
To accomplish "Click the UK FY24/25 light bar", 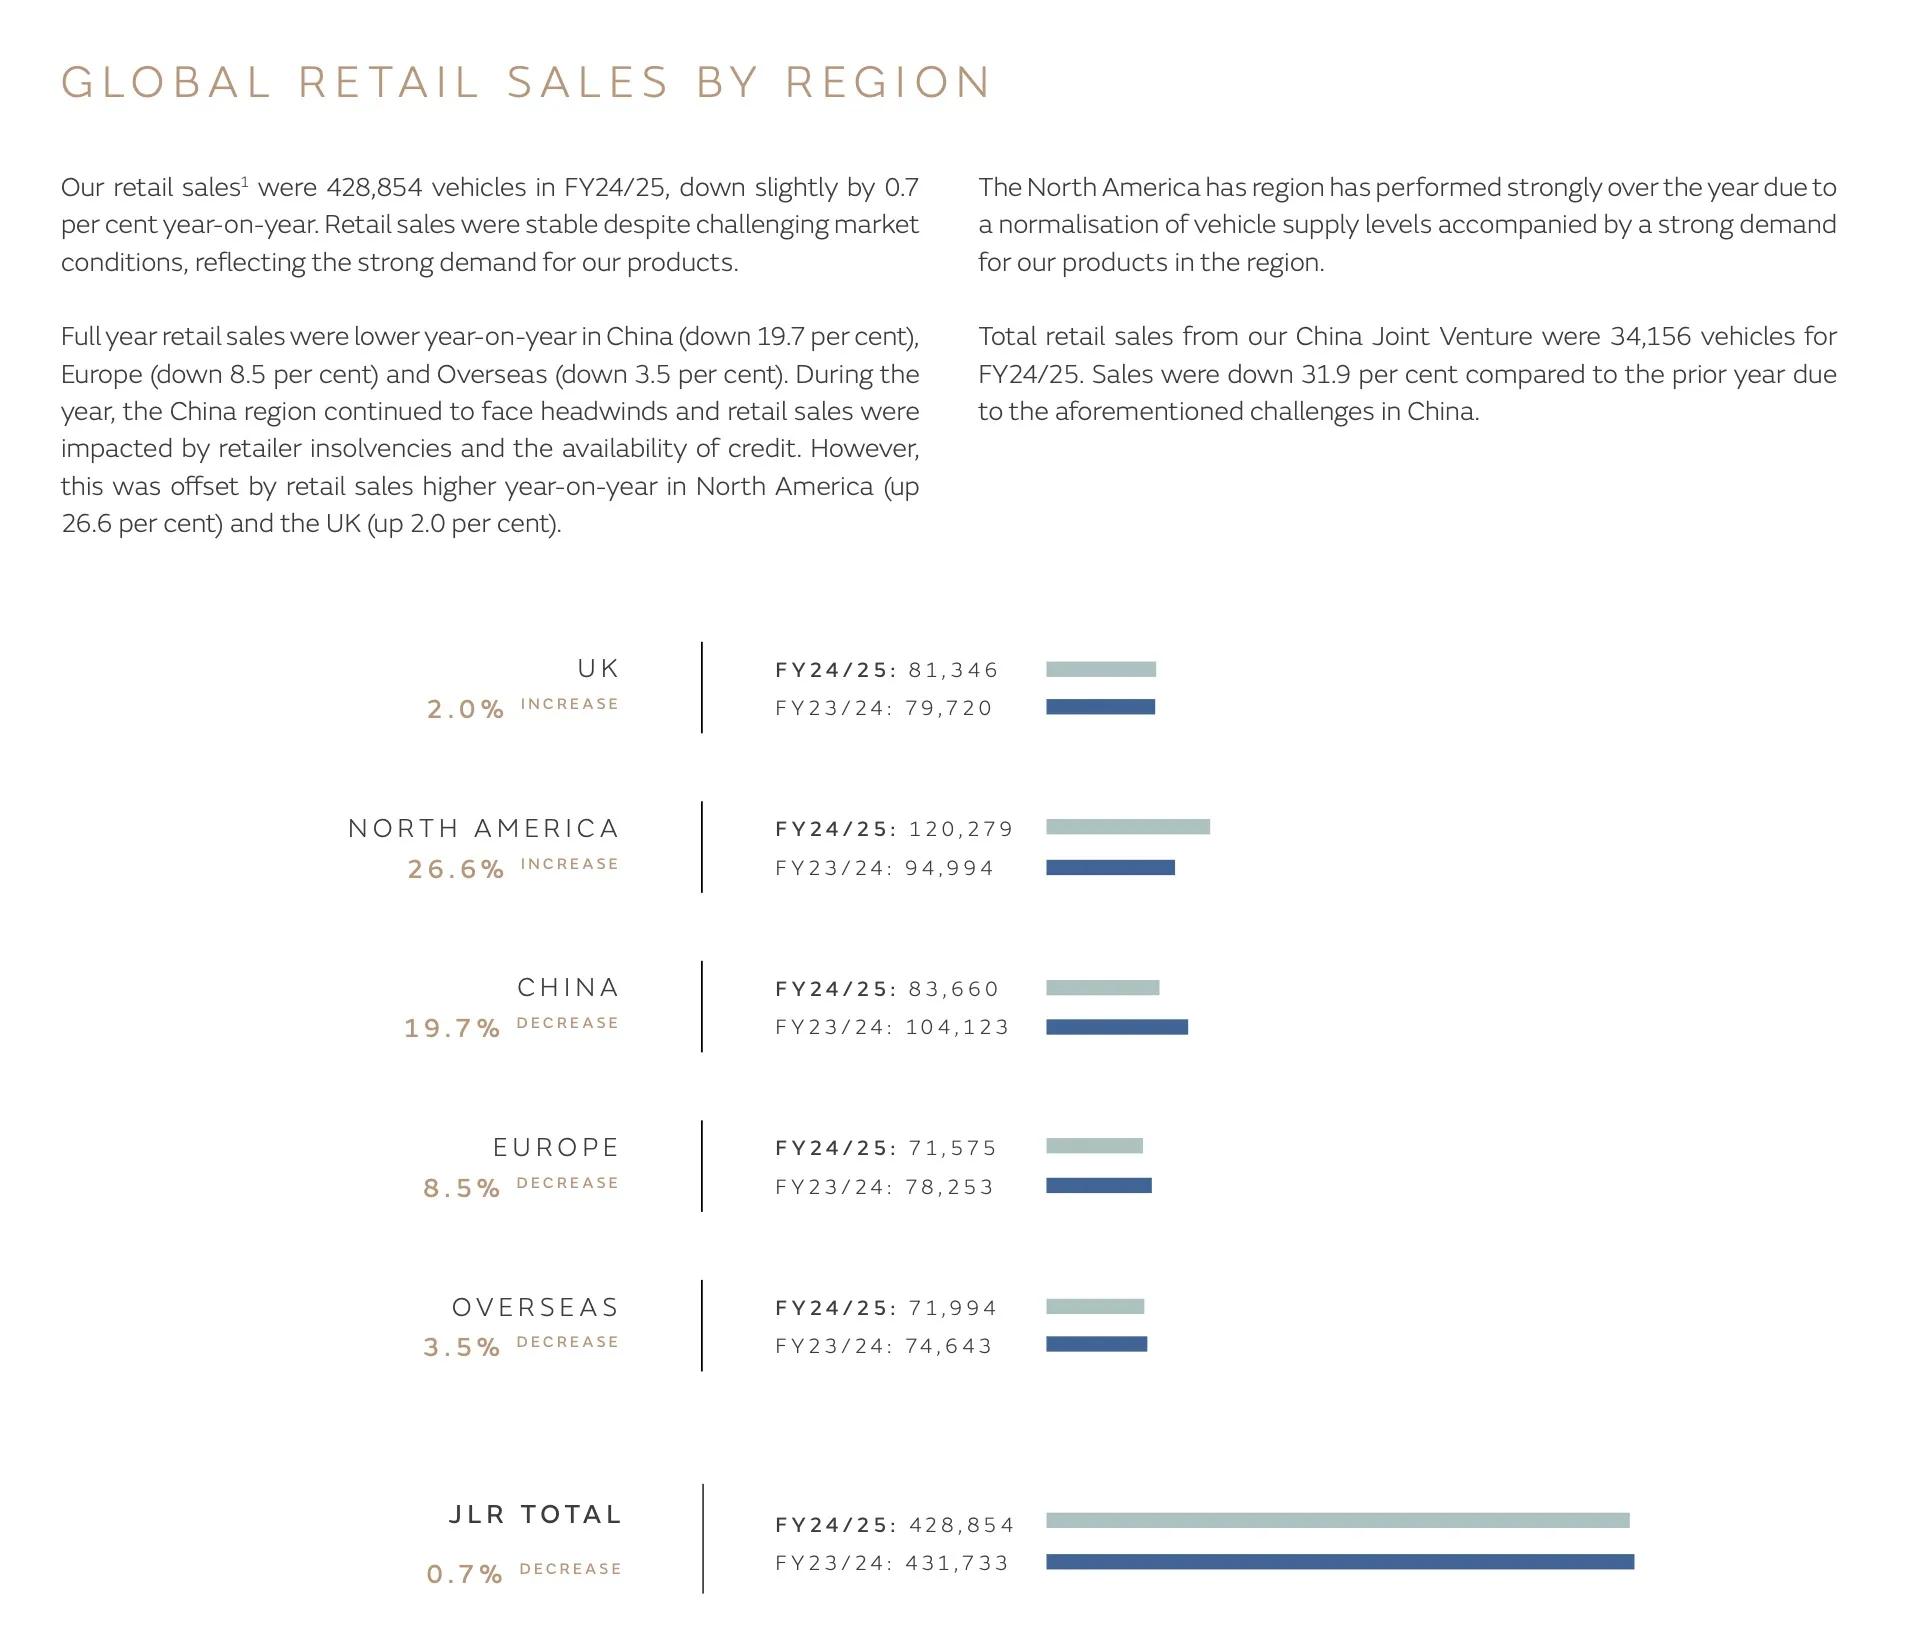I will tap(1100, 669).
